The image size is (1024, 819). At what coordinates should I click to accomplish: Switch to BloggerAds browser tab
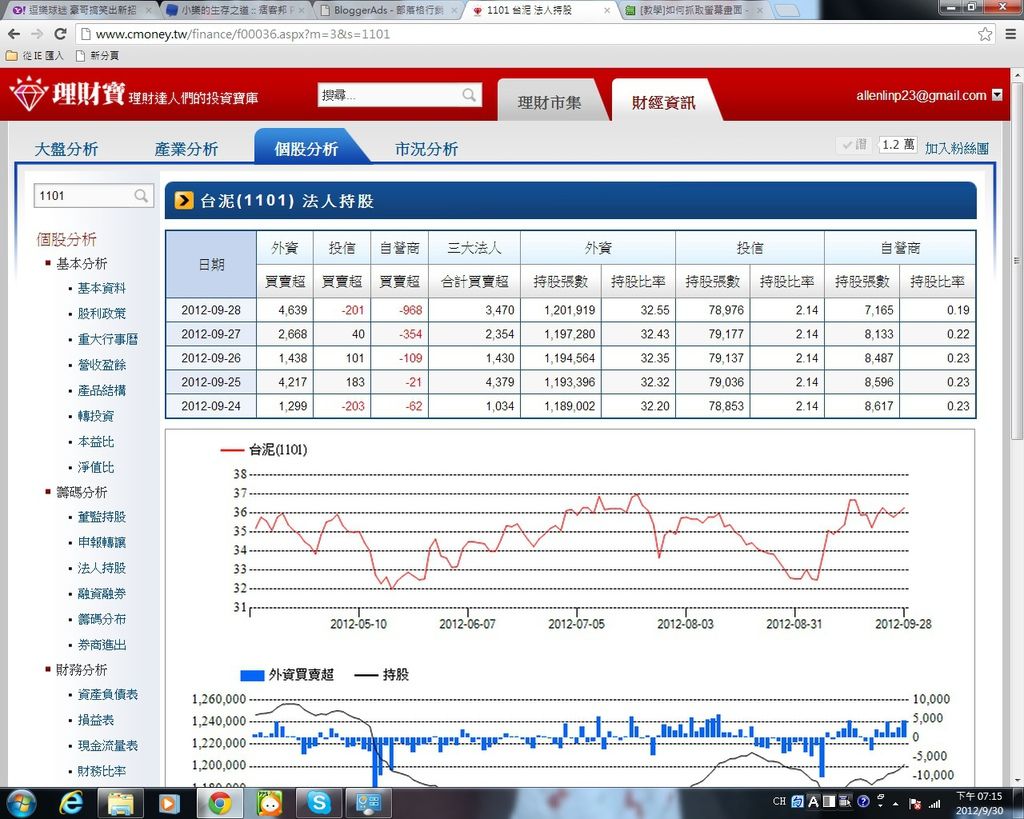[389, 10]
